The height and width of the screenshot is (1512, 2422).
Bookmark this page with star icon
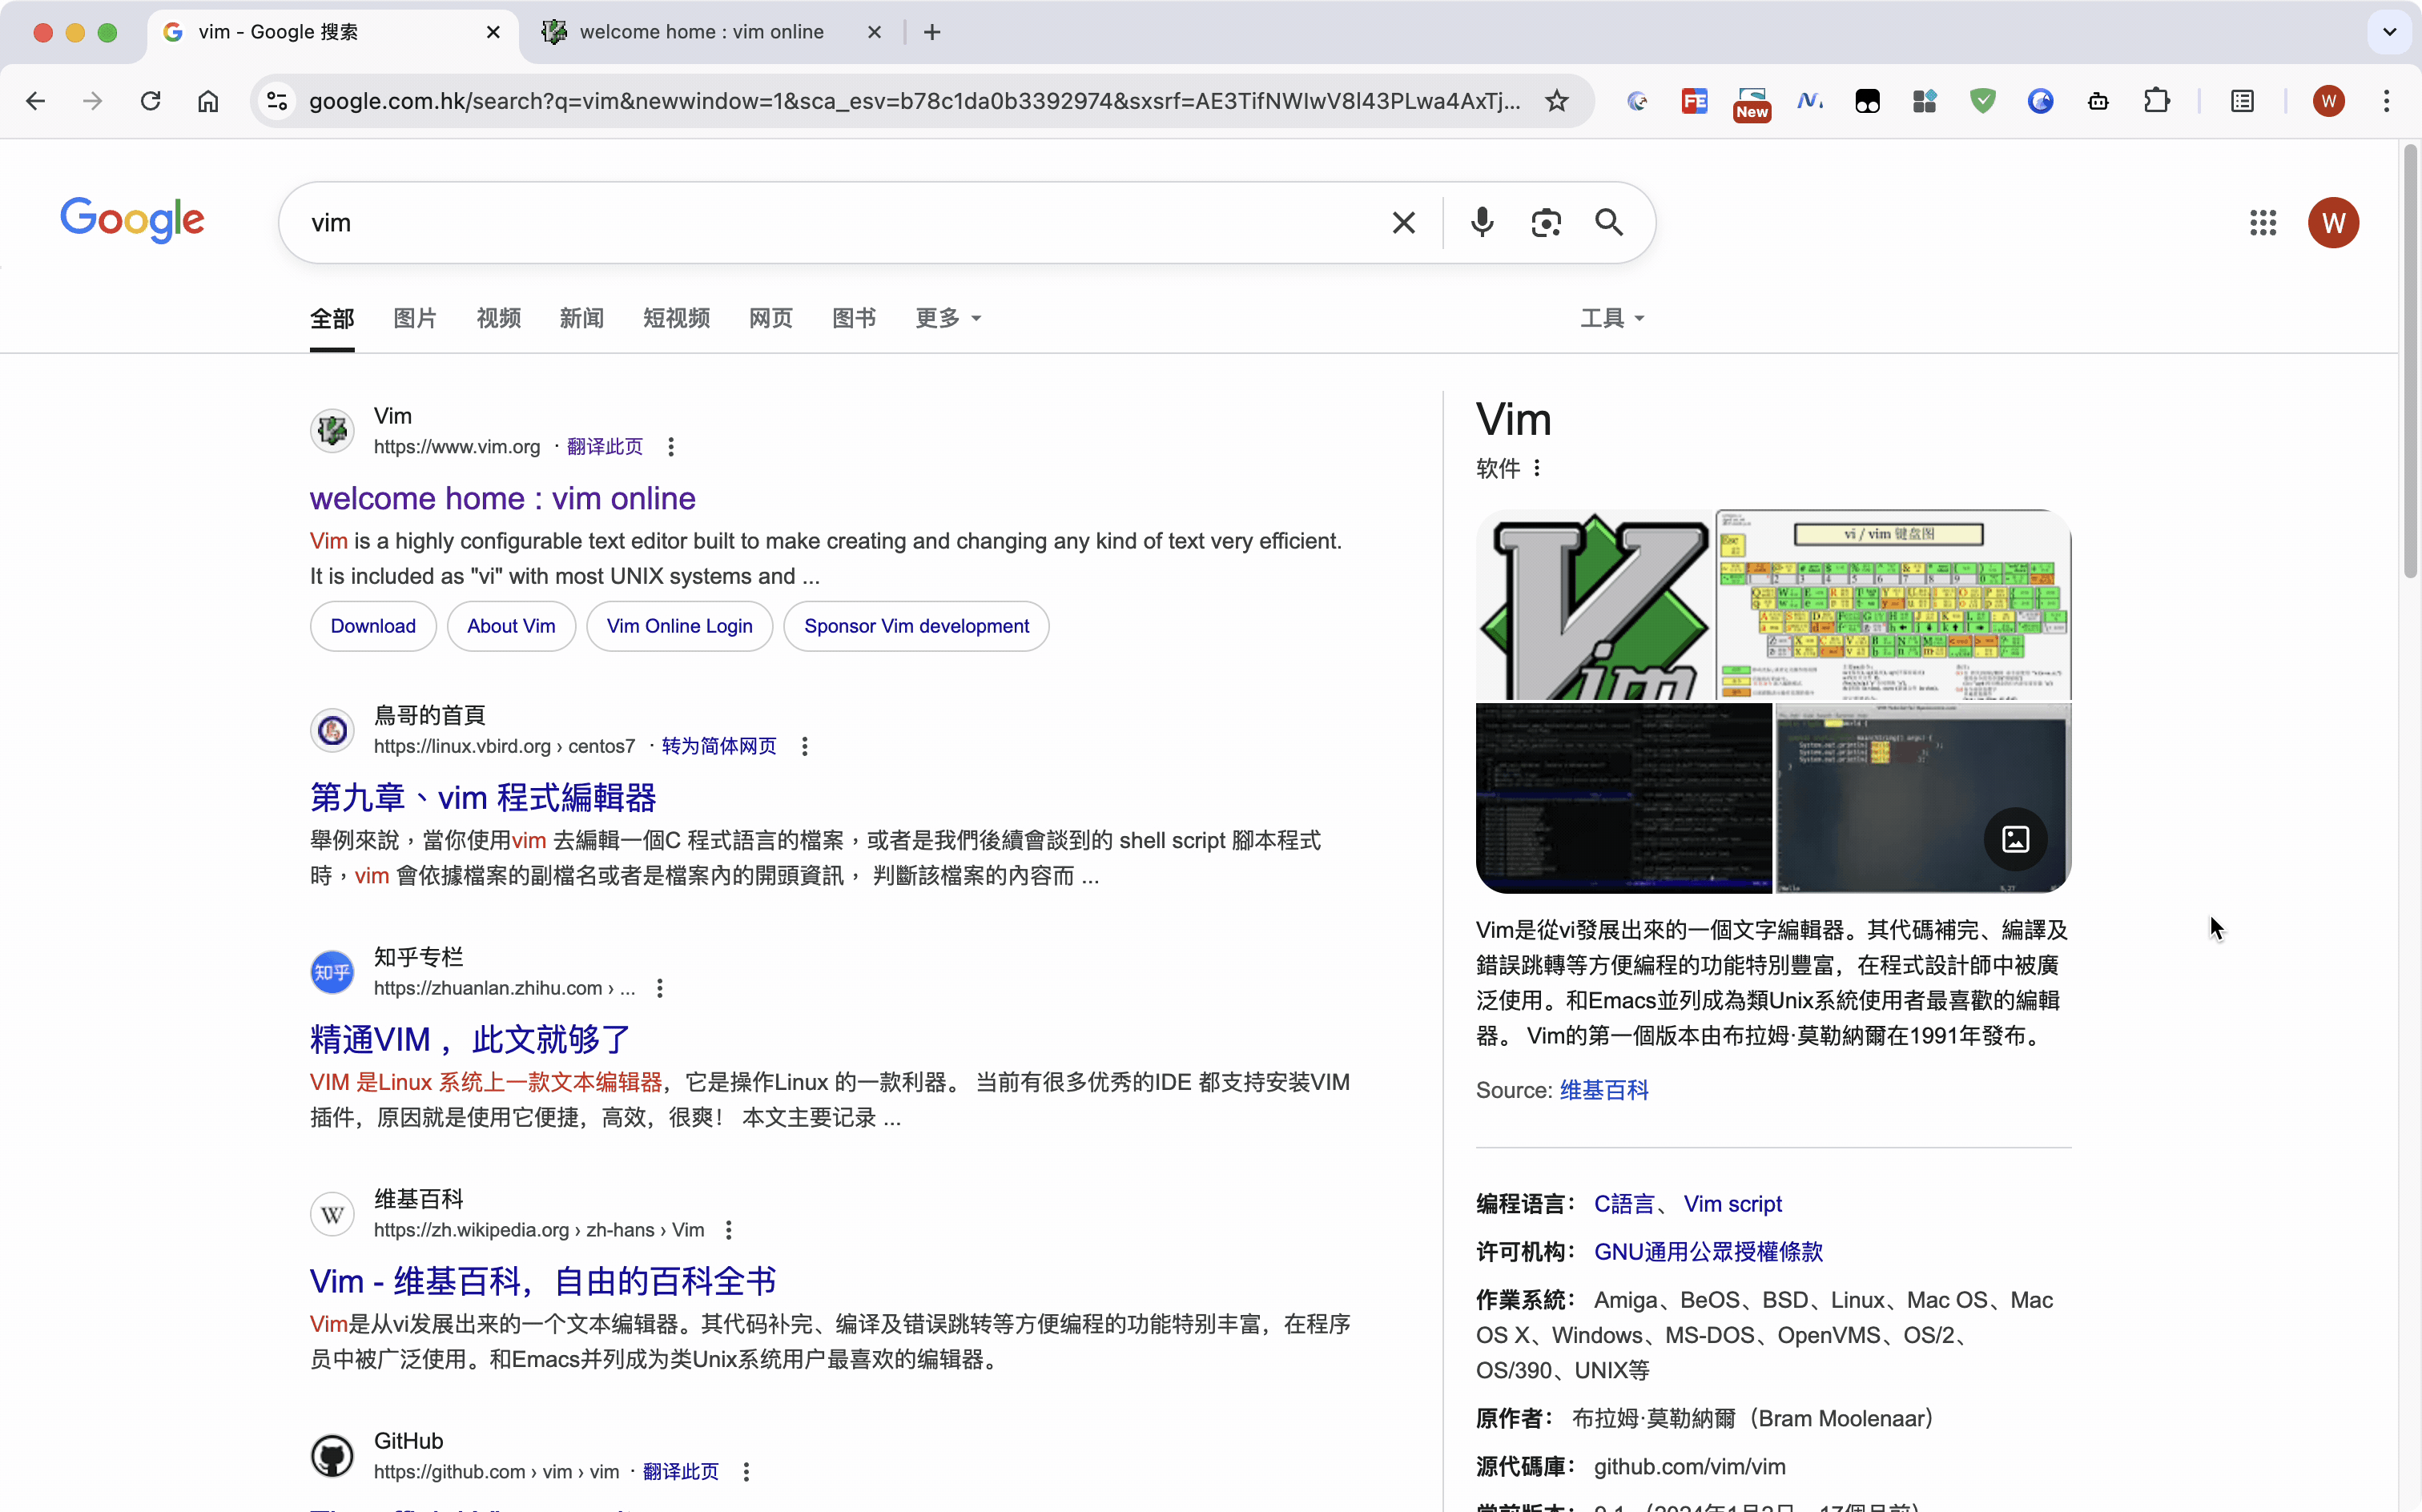point(1557,101)
